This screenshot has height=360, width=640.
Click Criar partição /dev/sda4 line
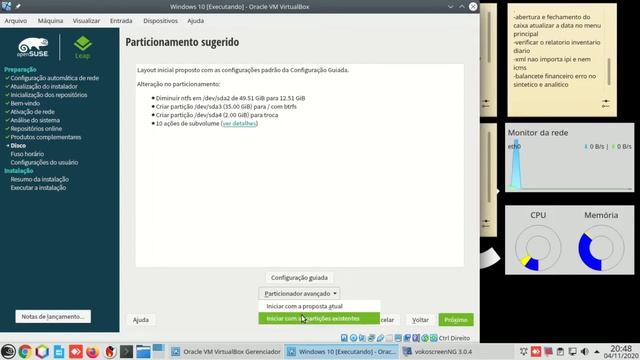point(217,115)
